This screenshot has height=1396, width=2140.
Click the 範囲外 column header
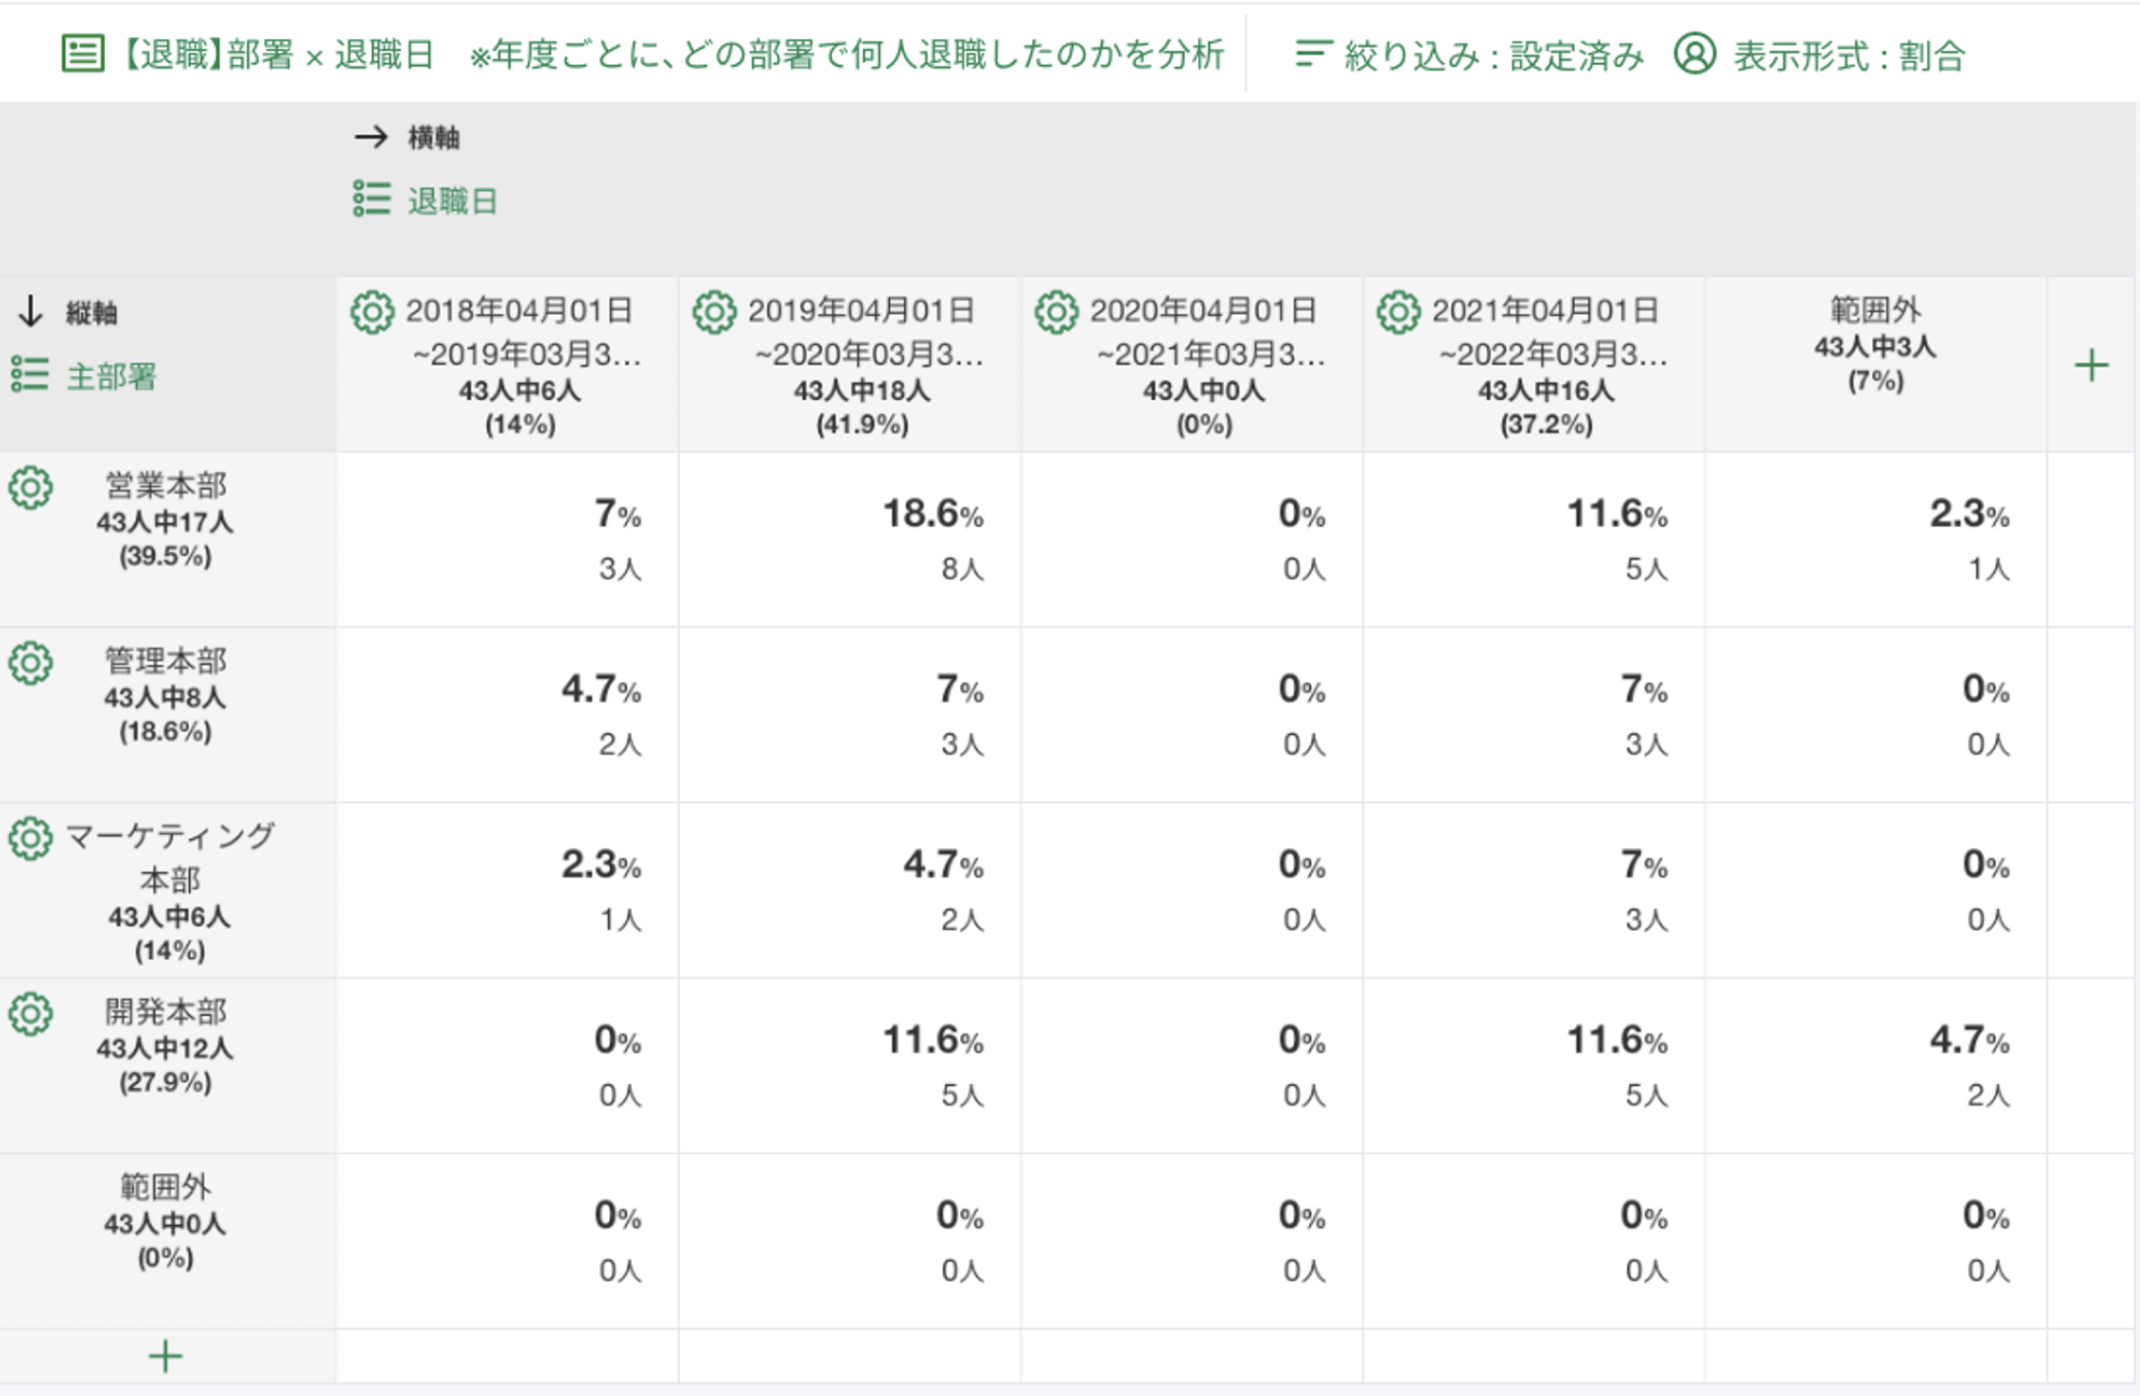pos(1875,345)
